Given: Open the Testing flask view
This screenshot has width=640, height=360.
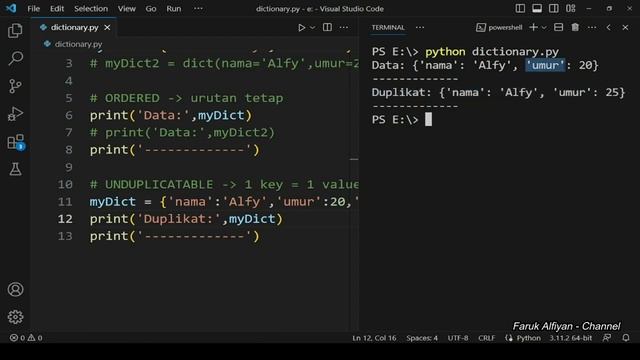Looking at the screenshot, I should click(x=15, y=169).
